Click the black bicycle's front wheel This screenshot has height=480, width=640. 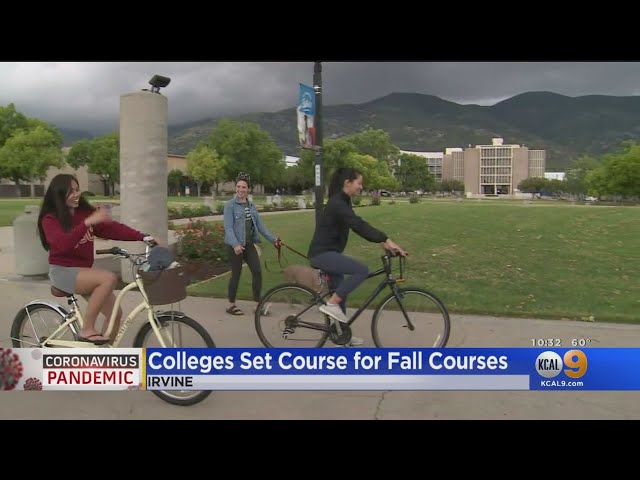(410, 318)
